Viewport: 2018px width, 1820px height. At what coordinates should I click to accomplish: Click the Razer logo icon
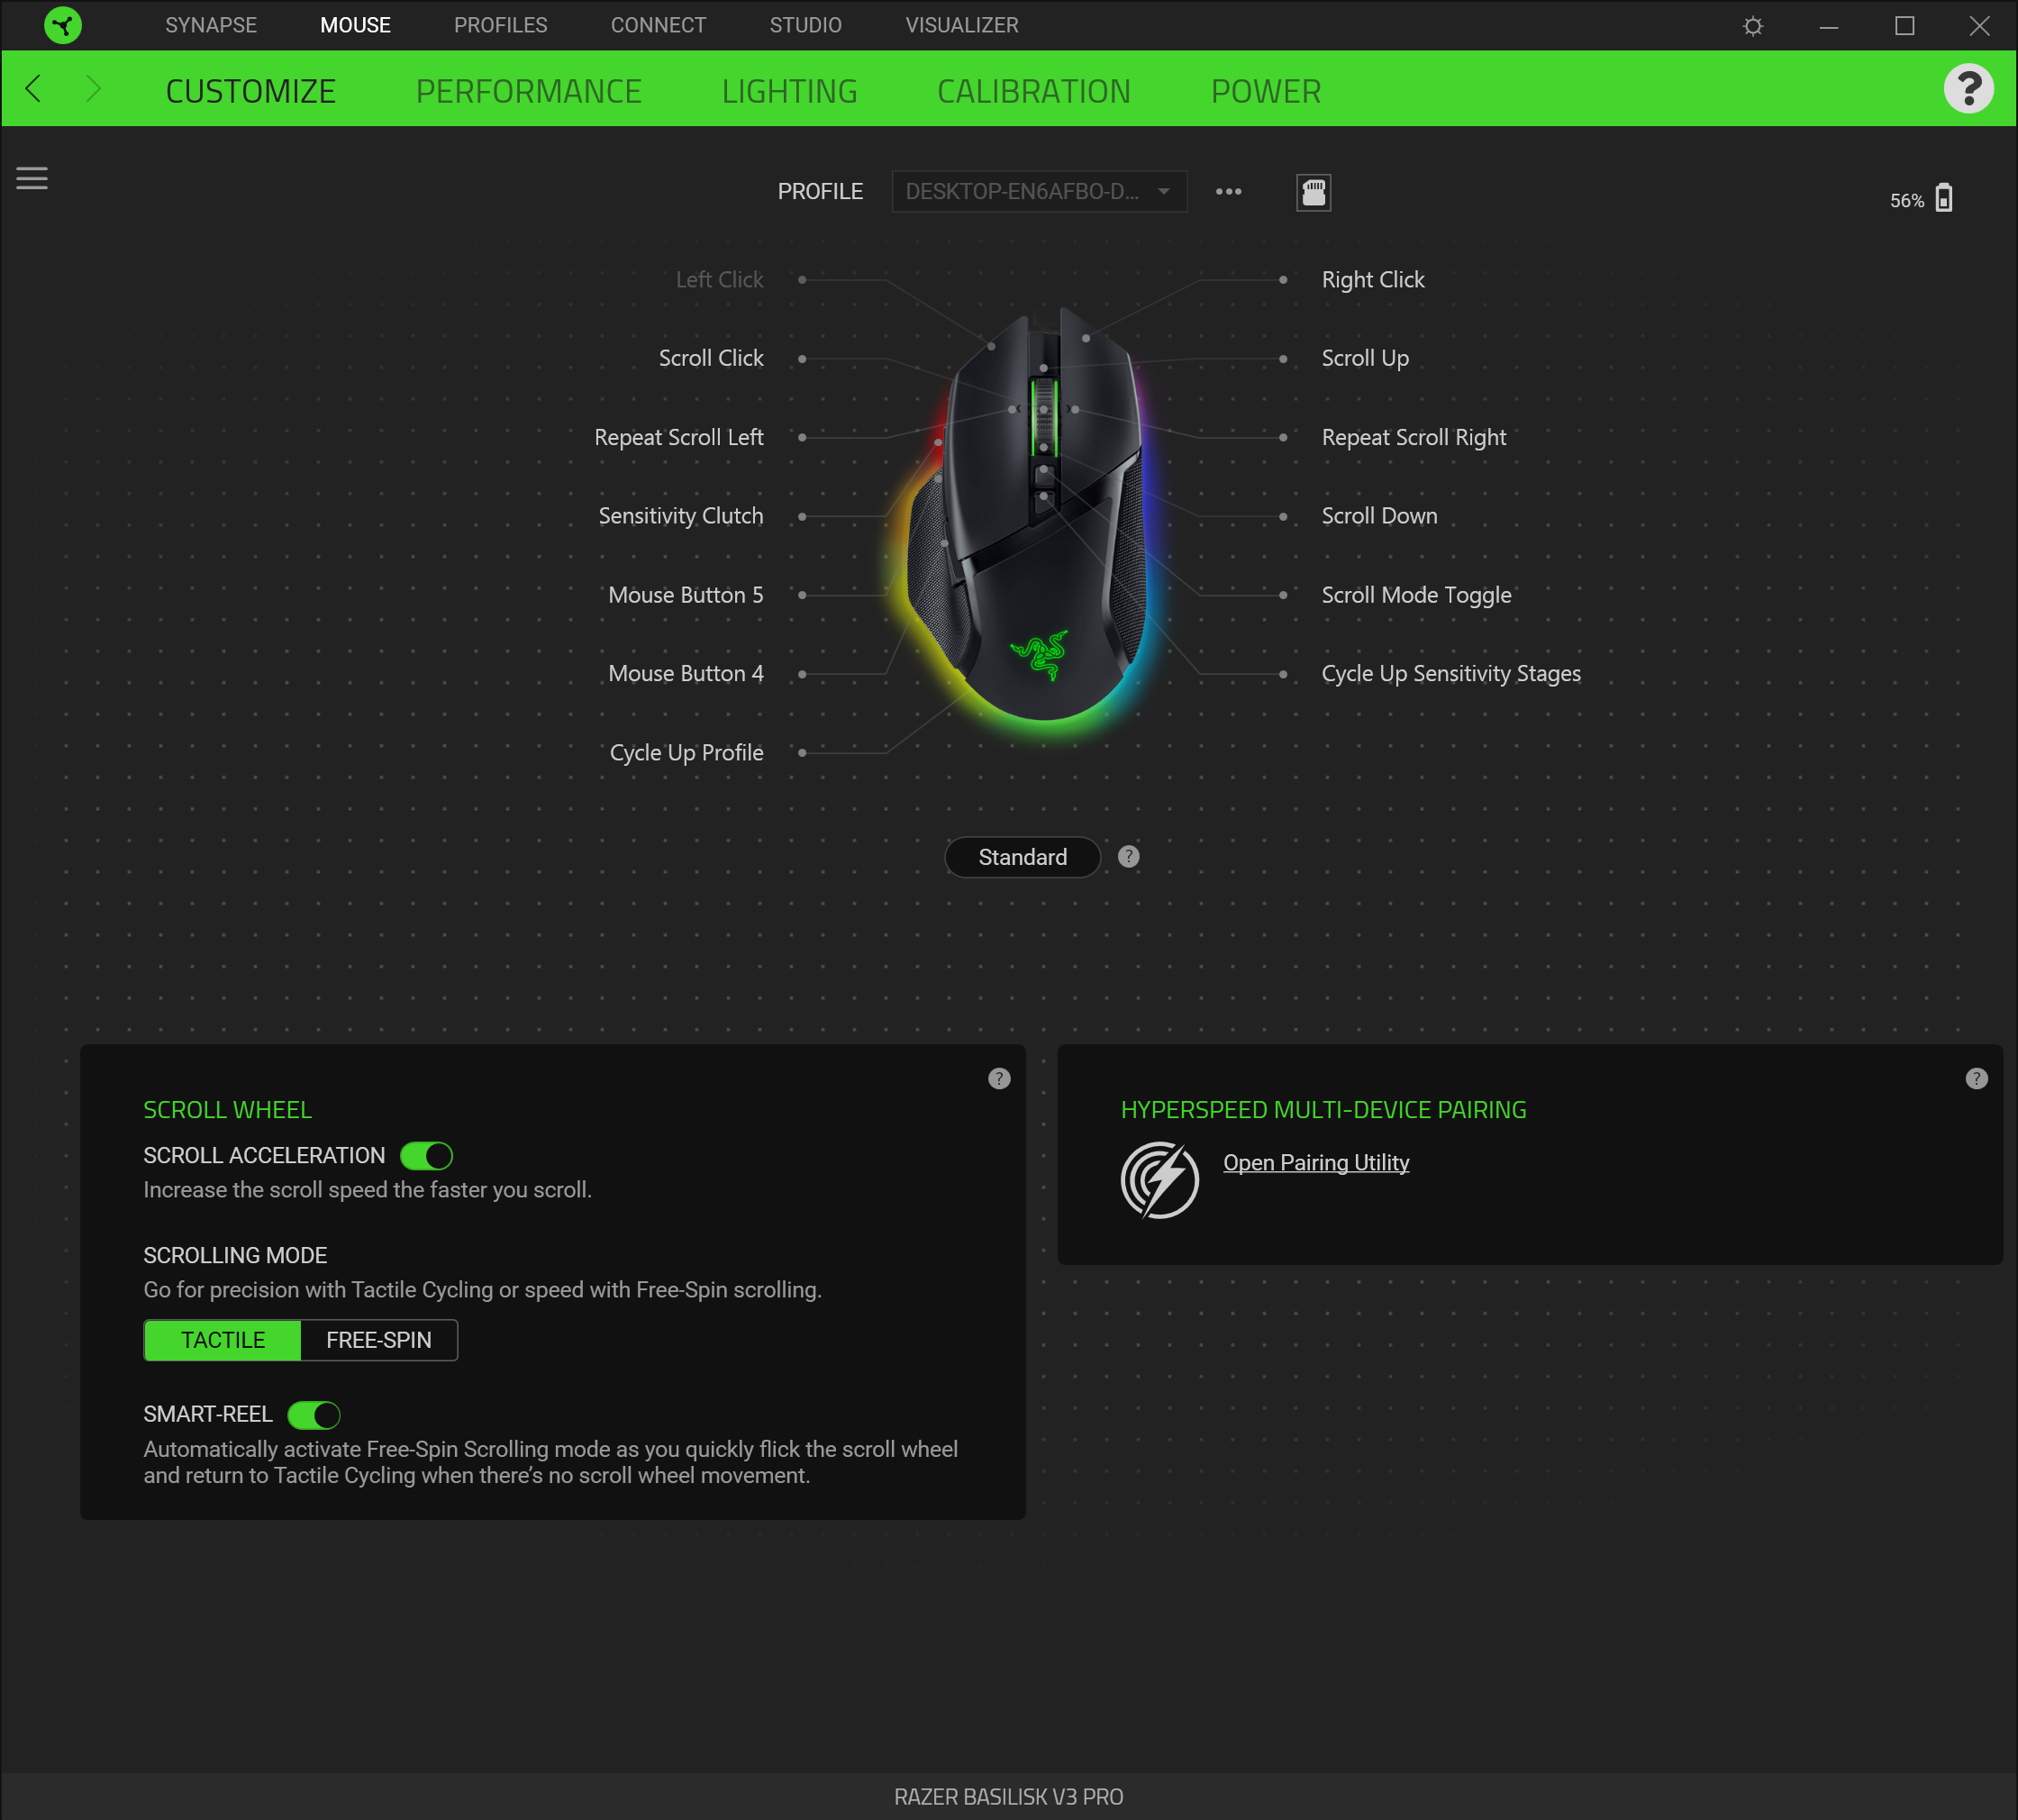62,25
